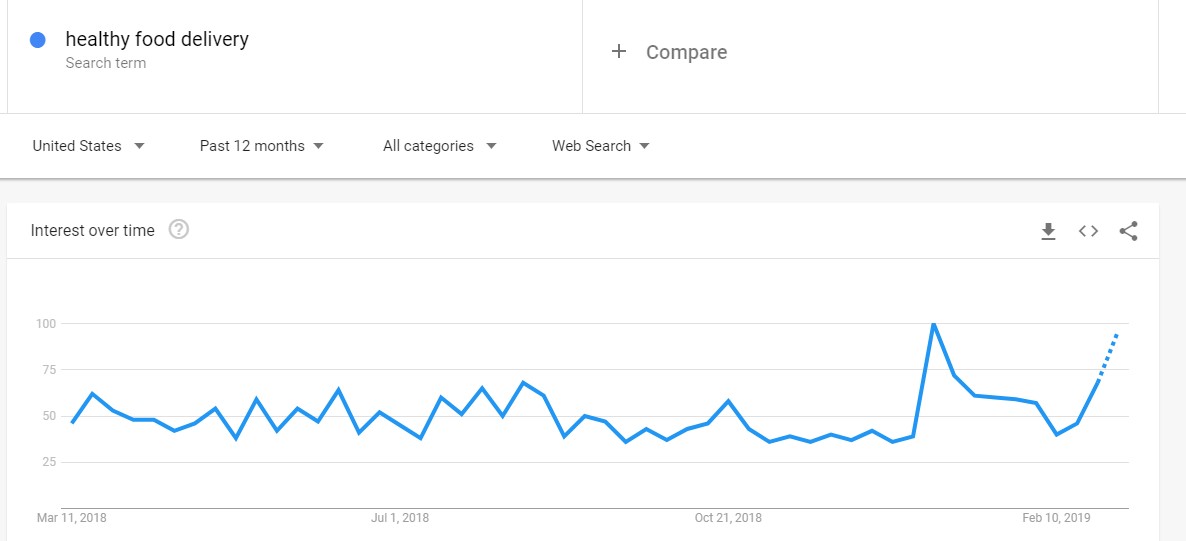Open the embed code icon
Screen dimensions: 1186x541
tap(1088, 232)
